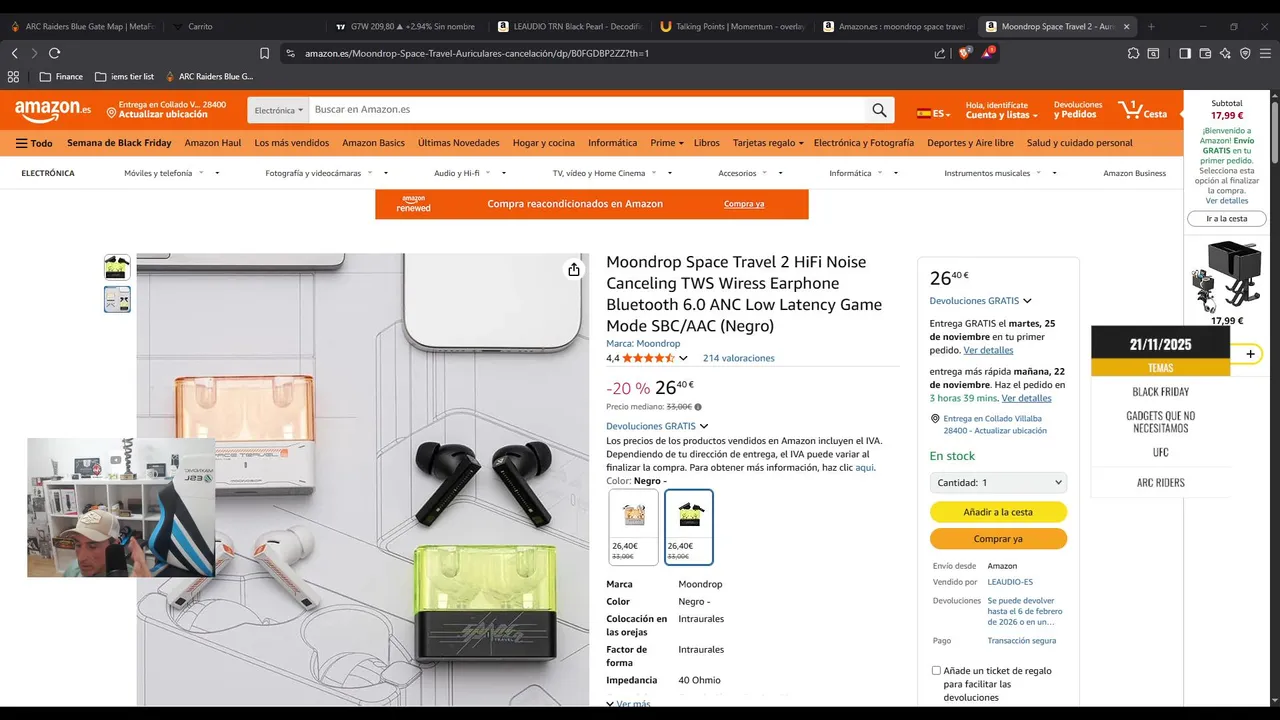
Task: Click the share icon on product image
Action: [574, 270]
